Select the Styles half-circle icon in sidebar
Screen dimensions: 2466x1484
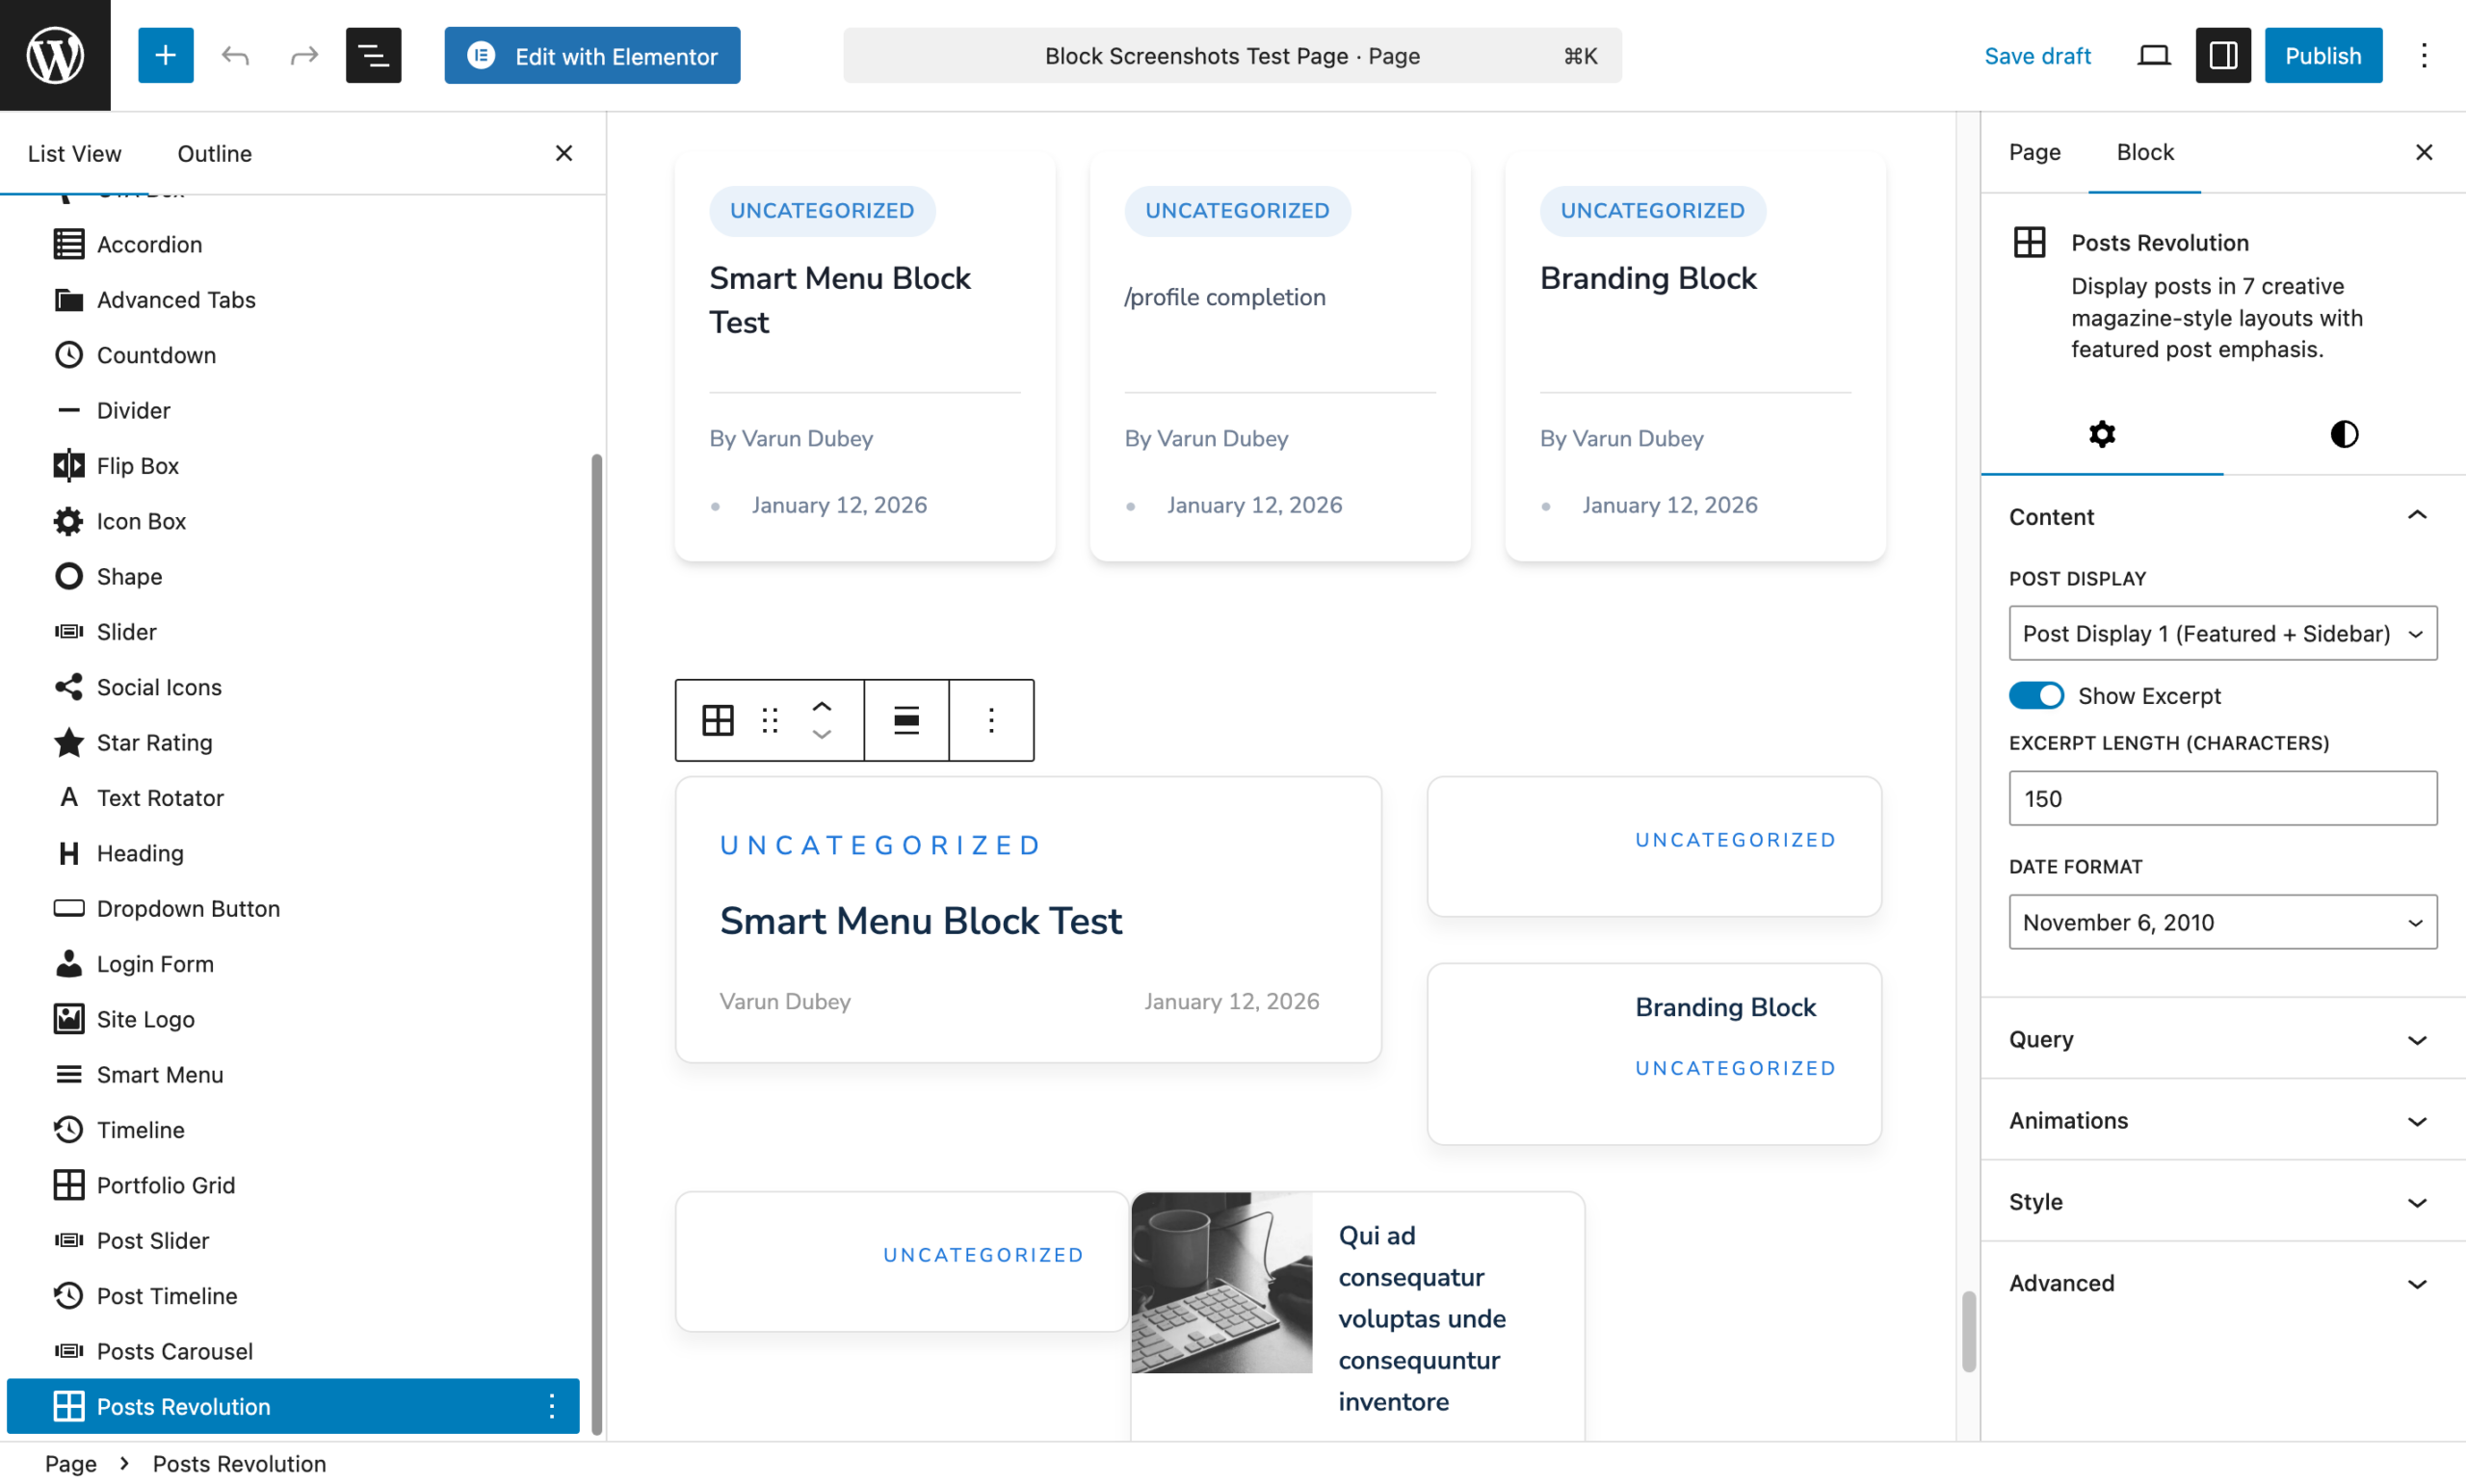pos(2343,434)
